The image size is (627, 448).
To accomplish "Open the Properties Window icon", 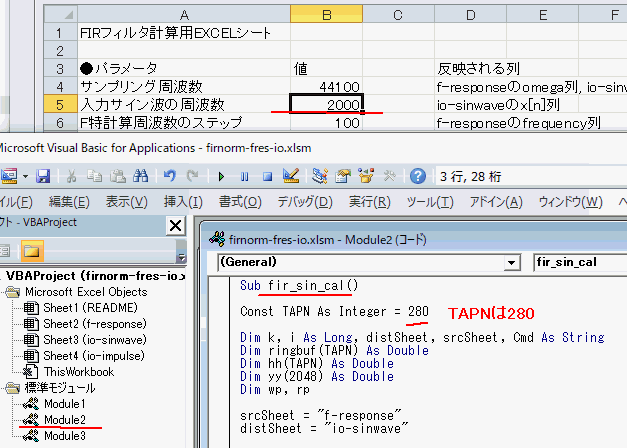I will 343,176.
